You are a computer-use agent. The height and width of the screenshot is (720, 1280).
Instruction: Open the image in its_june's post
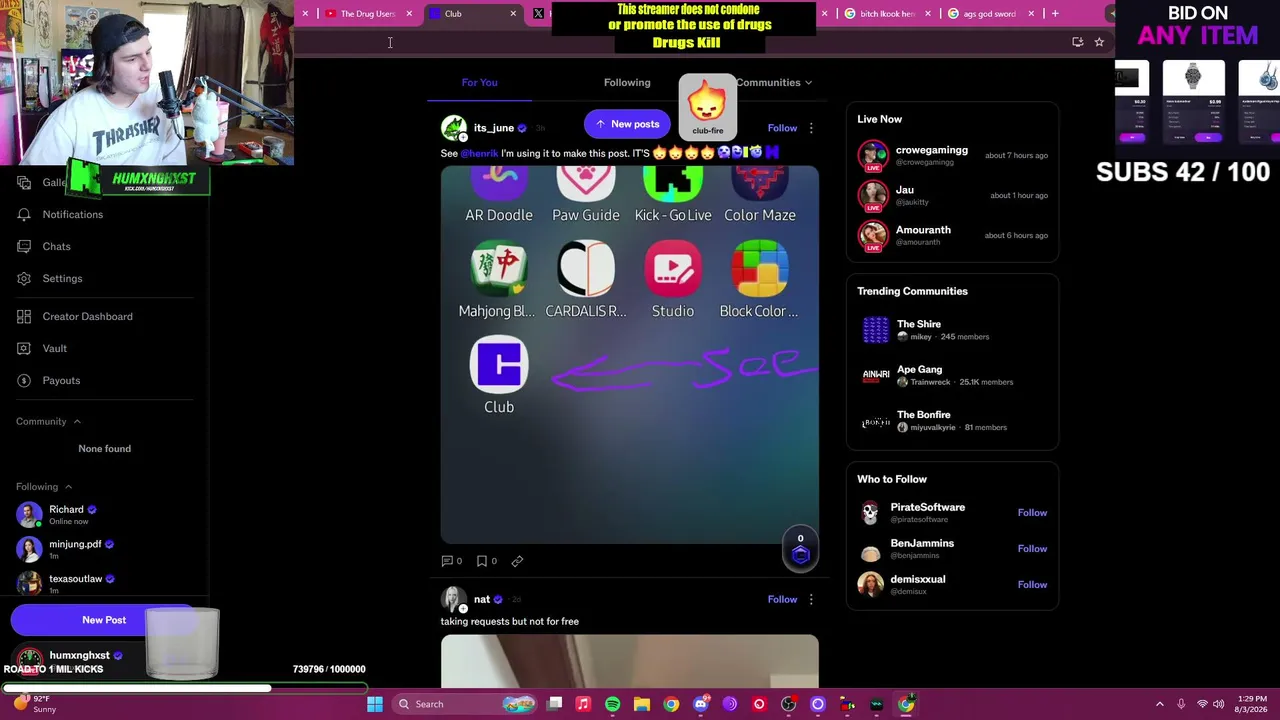[629, 356]
